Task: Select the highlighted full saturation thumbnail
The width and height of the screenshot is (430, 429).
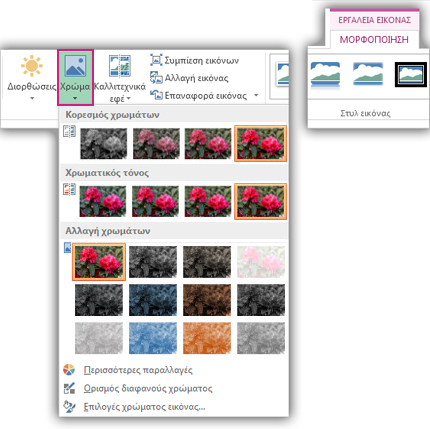Action: [x=260, y=143]
